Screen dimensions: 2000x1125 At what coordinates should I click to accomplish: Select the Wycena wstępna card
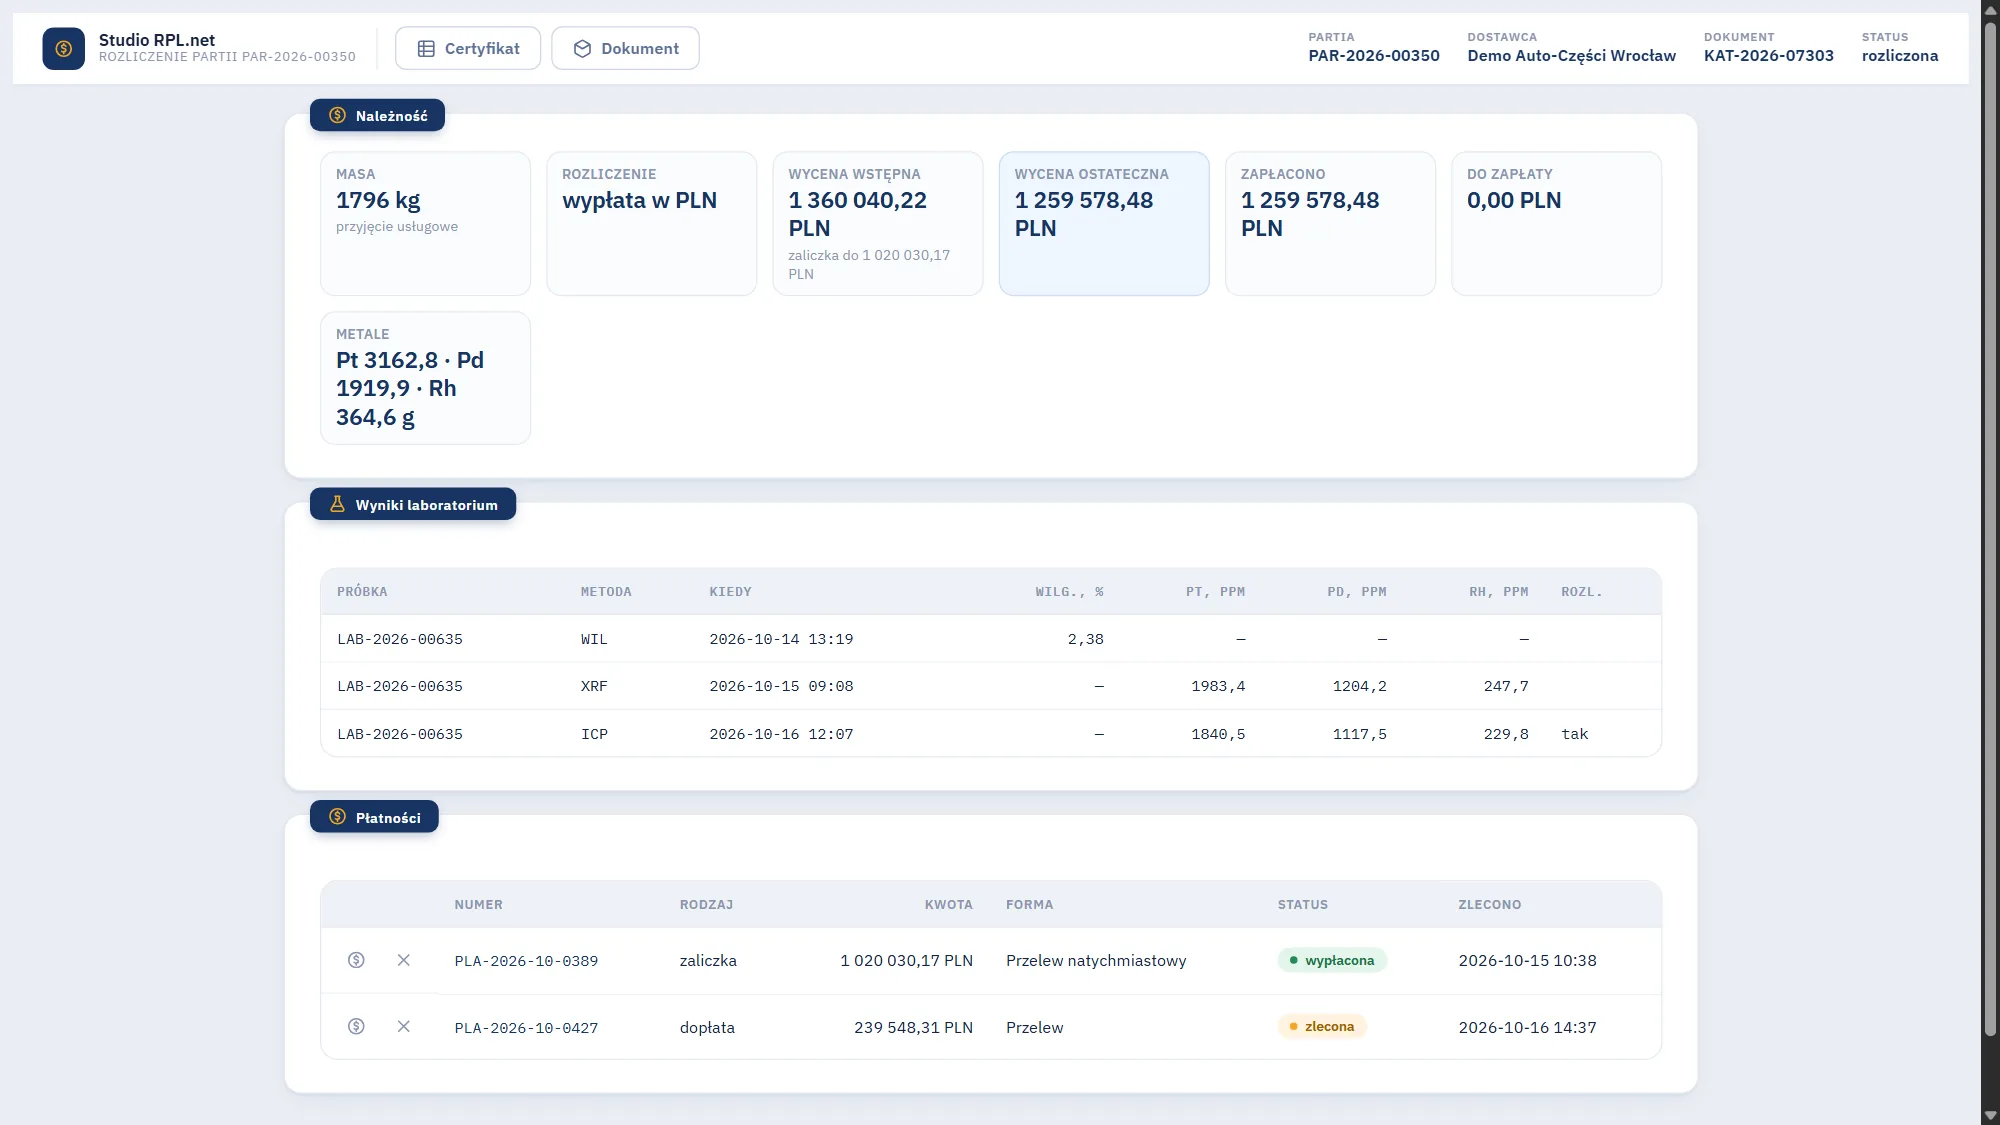tap(878, 223)
